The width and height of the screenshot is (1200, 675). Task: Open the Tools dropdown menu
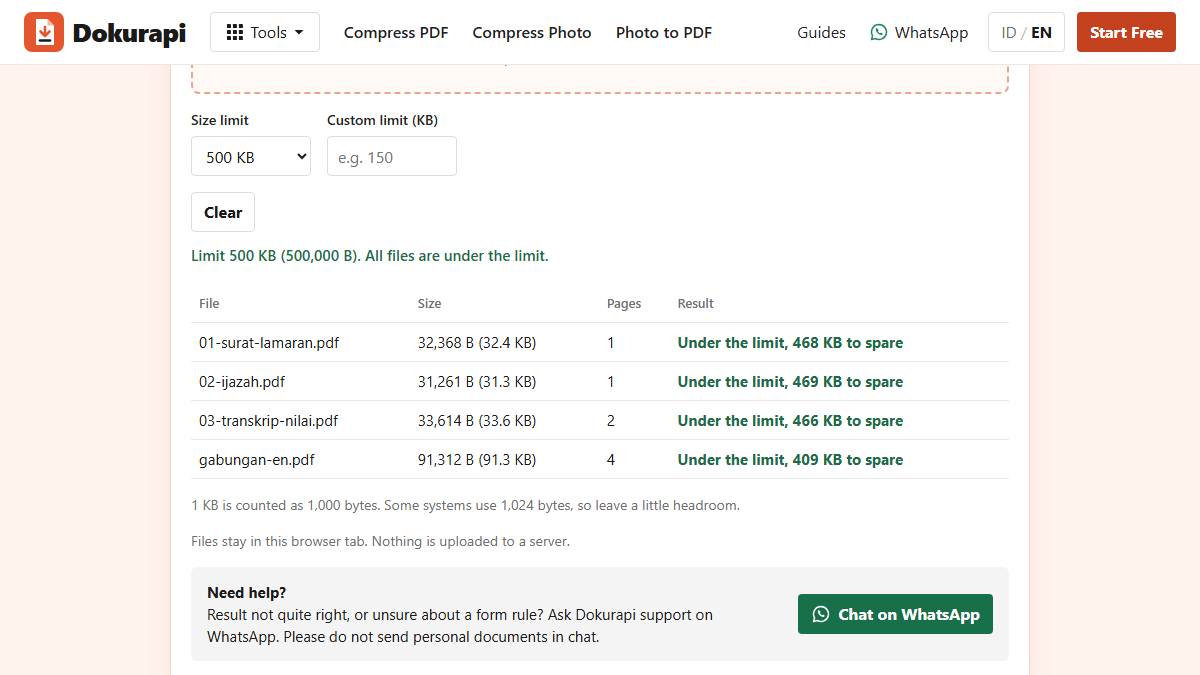[265, 32]
